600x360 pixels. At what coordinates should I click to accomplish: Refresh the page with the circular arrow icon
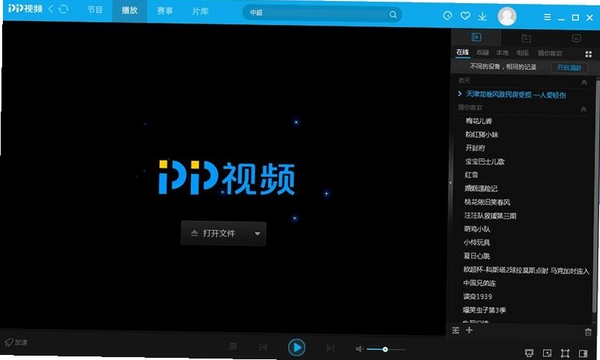coord(64,9)
